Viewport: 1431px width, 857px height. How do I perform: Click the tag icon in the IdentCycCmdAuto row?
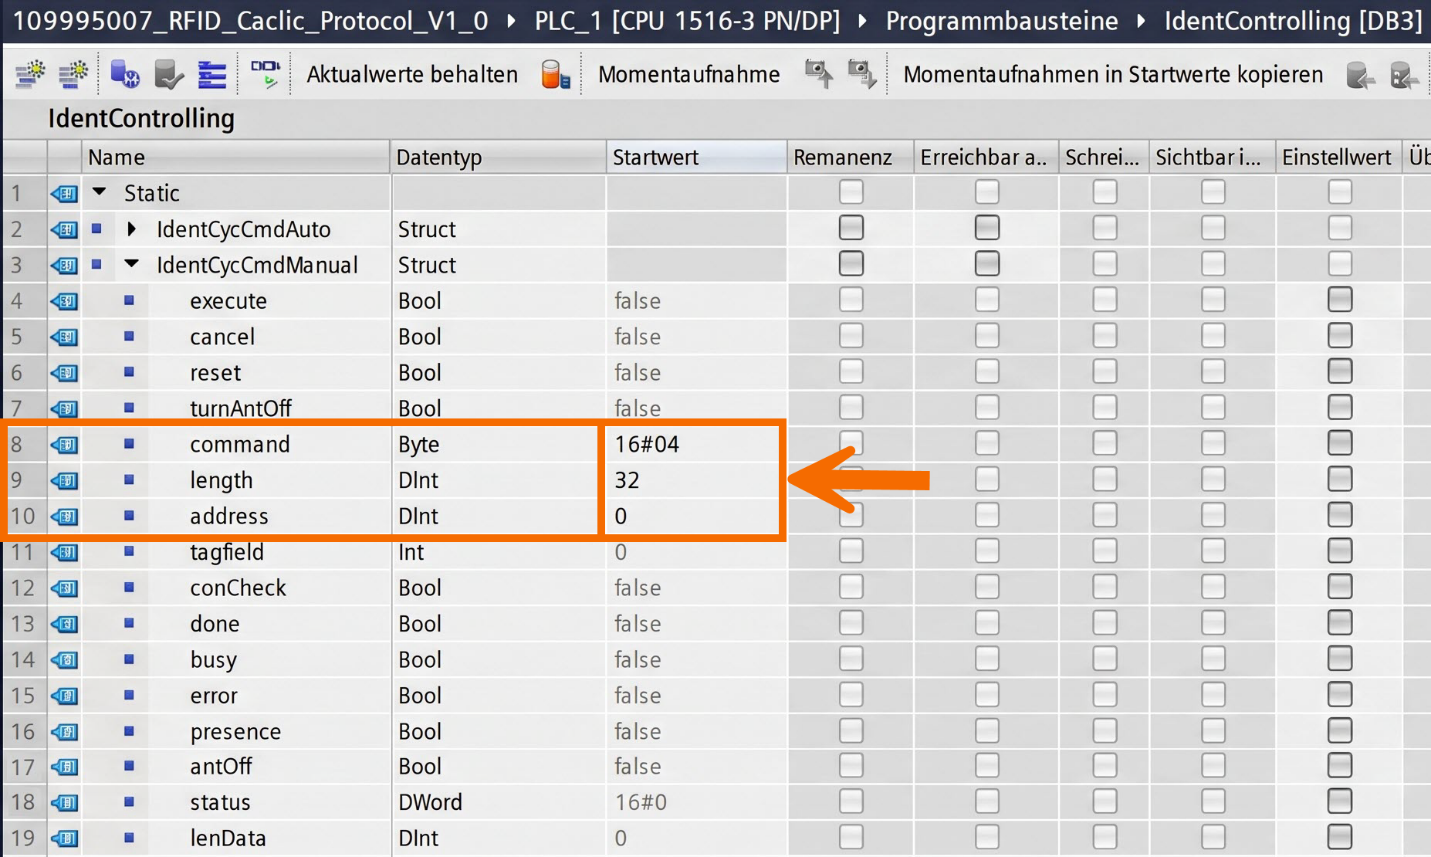tap(65, 229)
